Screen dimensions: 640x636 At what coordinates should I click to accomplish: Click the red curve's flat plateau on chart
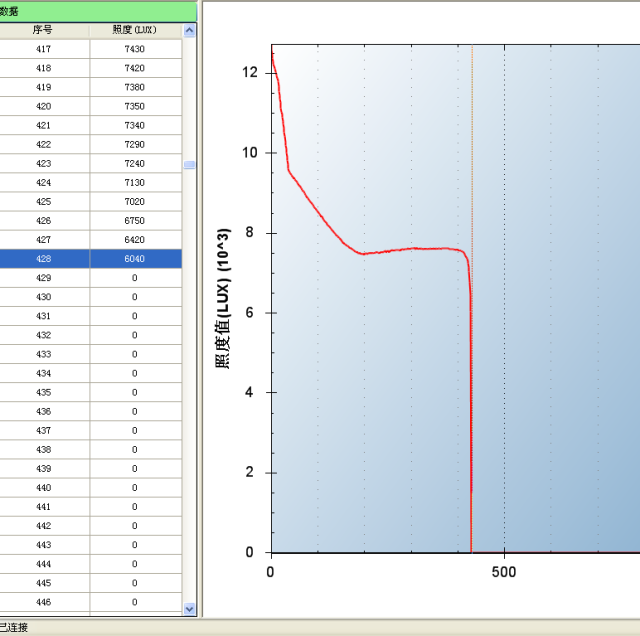(x=410, y=248)
